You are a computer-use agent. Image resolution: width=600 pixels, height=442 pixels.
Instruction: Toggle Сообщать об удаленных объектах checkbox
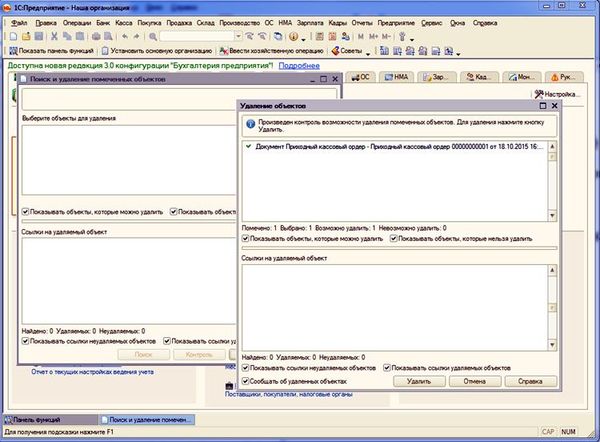[246, 381]
